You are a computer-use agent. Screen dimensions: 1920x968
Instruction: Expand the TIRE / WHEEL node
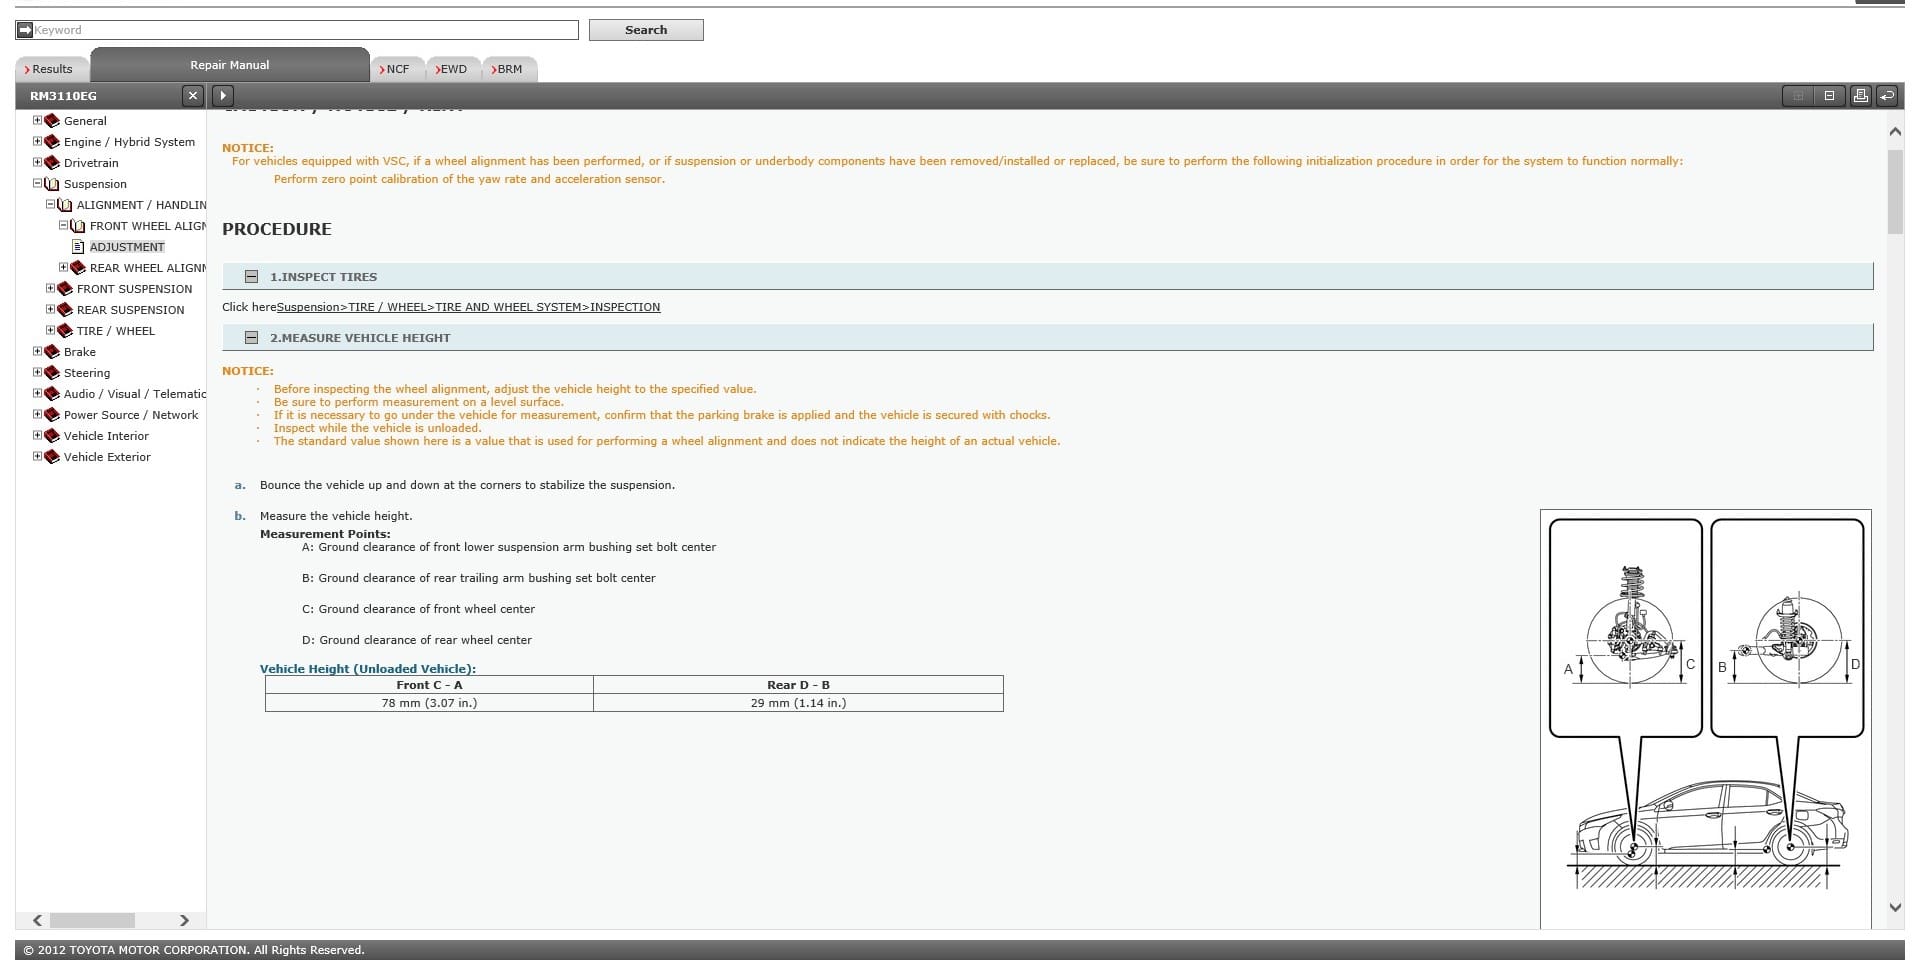pos(50,331)
